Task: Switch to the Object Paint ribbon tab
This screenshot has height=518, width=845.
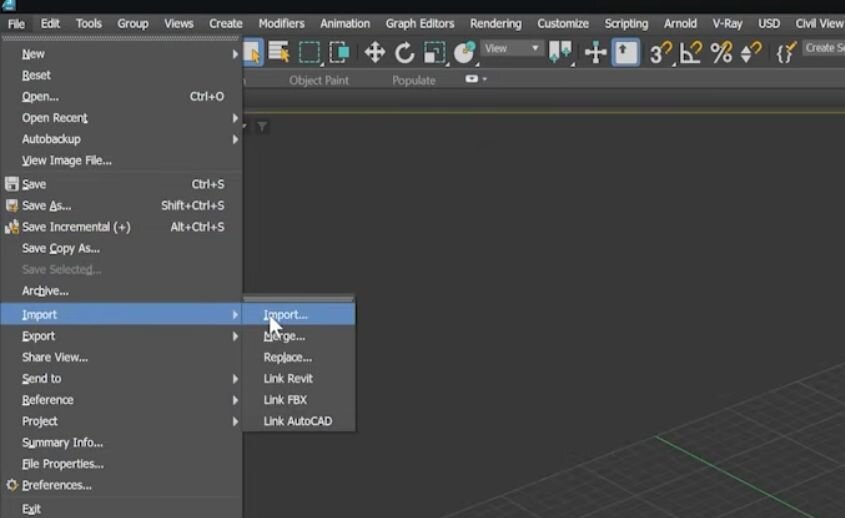Action: (318, 80)
